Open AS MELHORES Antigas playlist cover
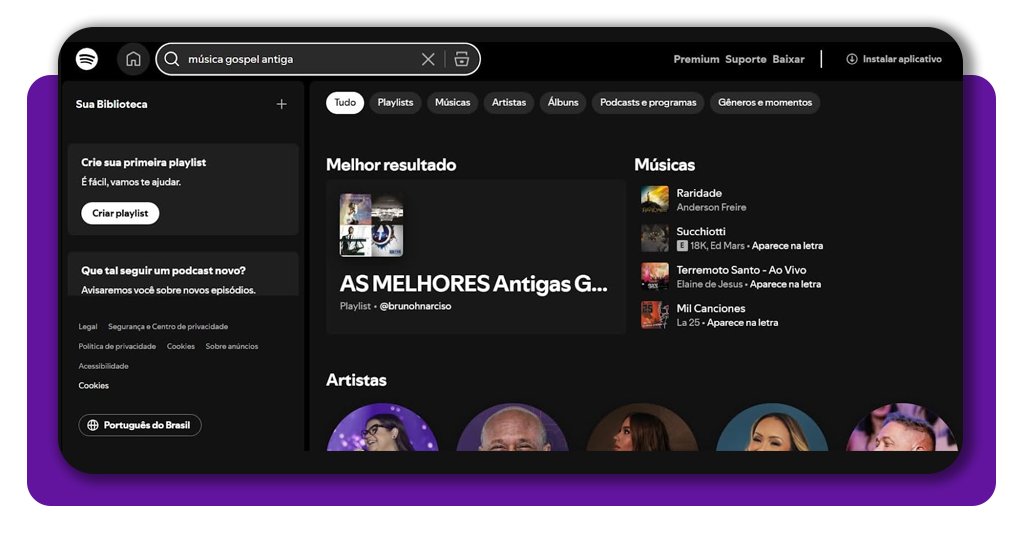1024x536 pixels. pos(372,225)
